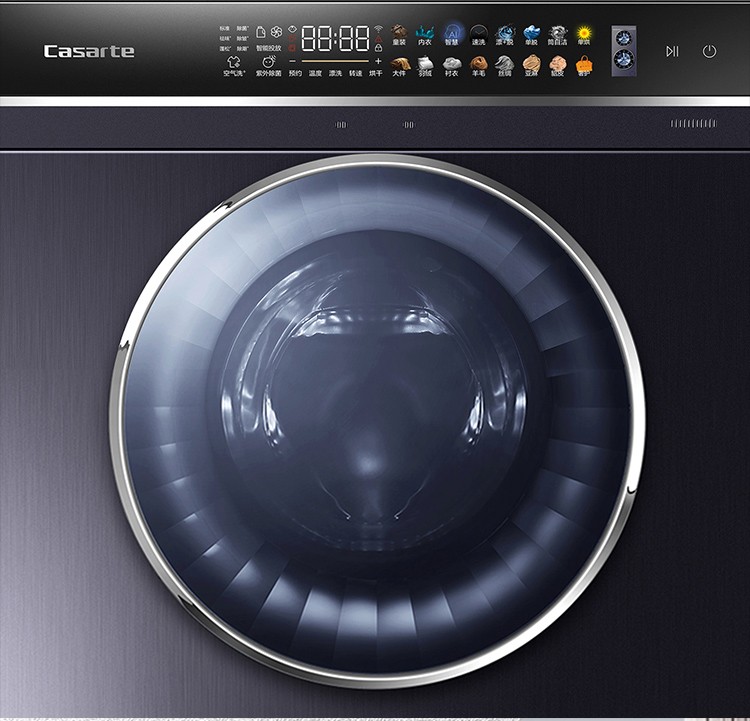Select the 内衣 underwear wash program
750x721 pixels.
tap(425, 35)
